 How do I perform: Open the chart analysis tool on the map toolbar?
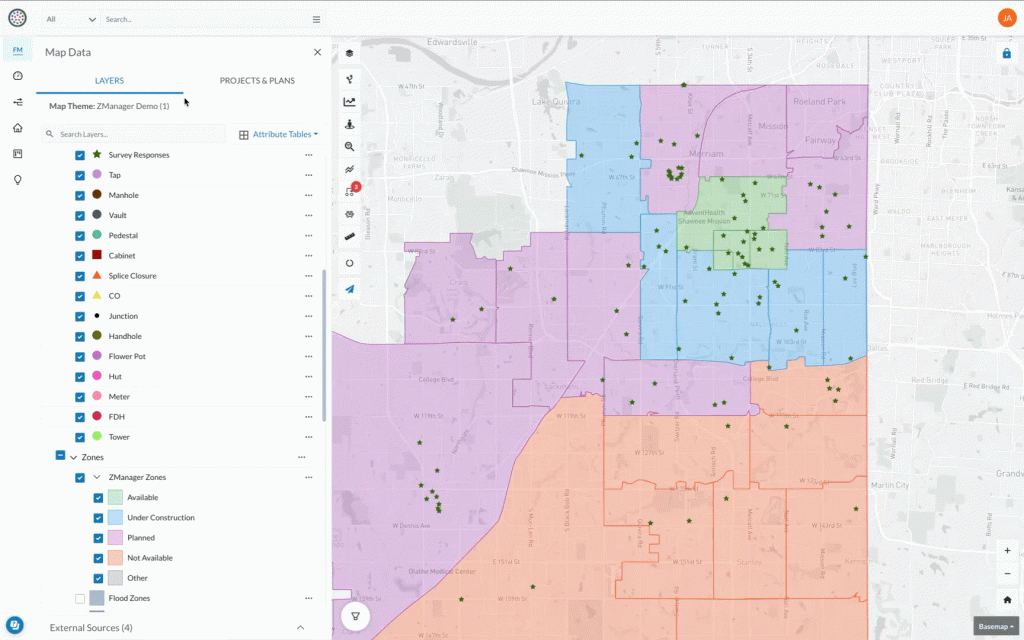point(351,101)
